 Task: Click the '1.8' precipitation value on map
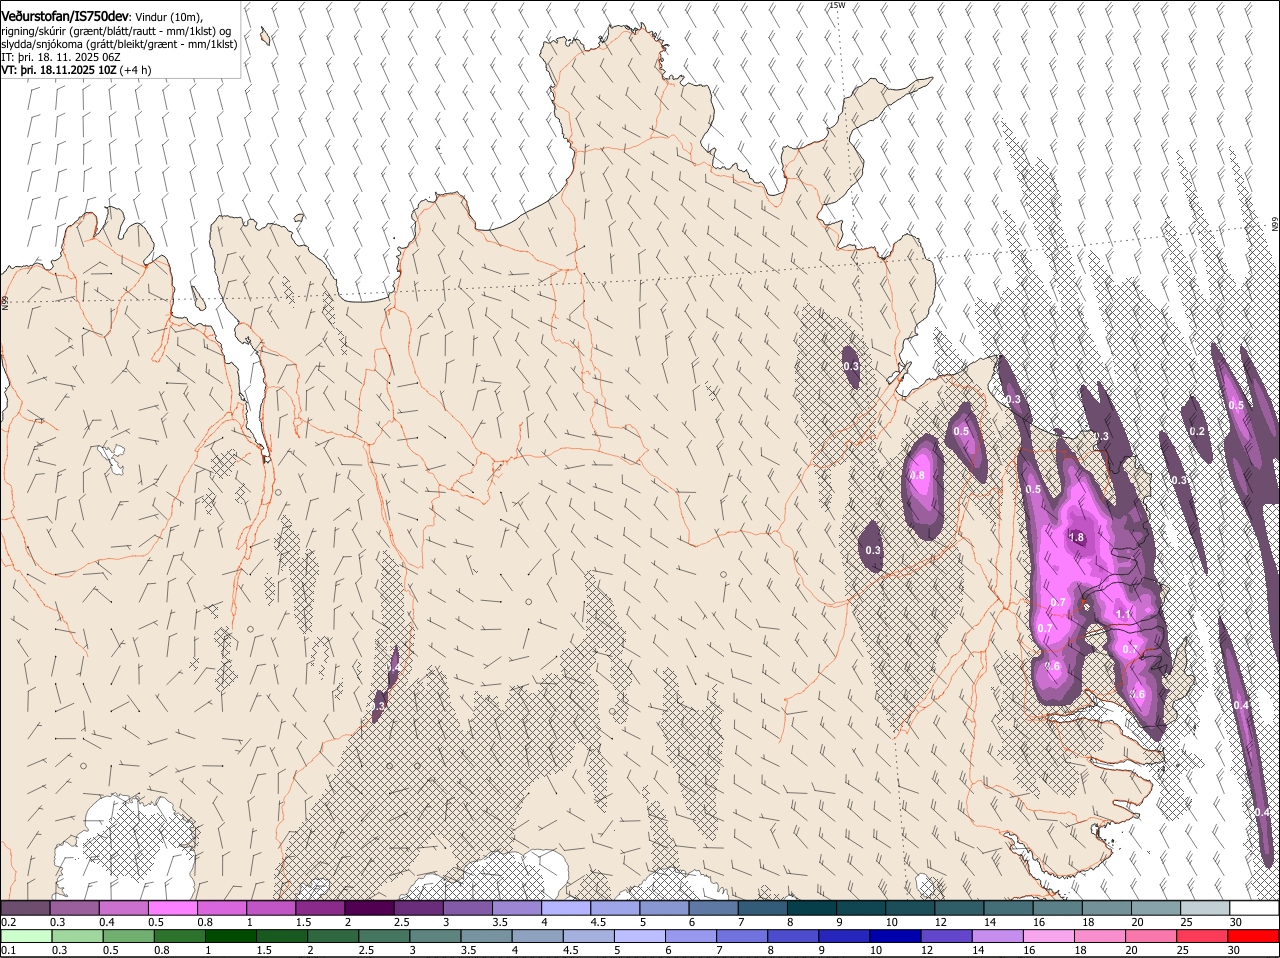[1076, 537]
